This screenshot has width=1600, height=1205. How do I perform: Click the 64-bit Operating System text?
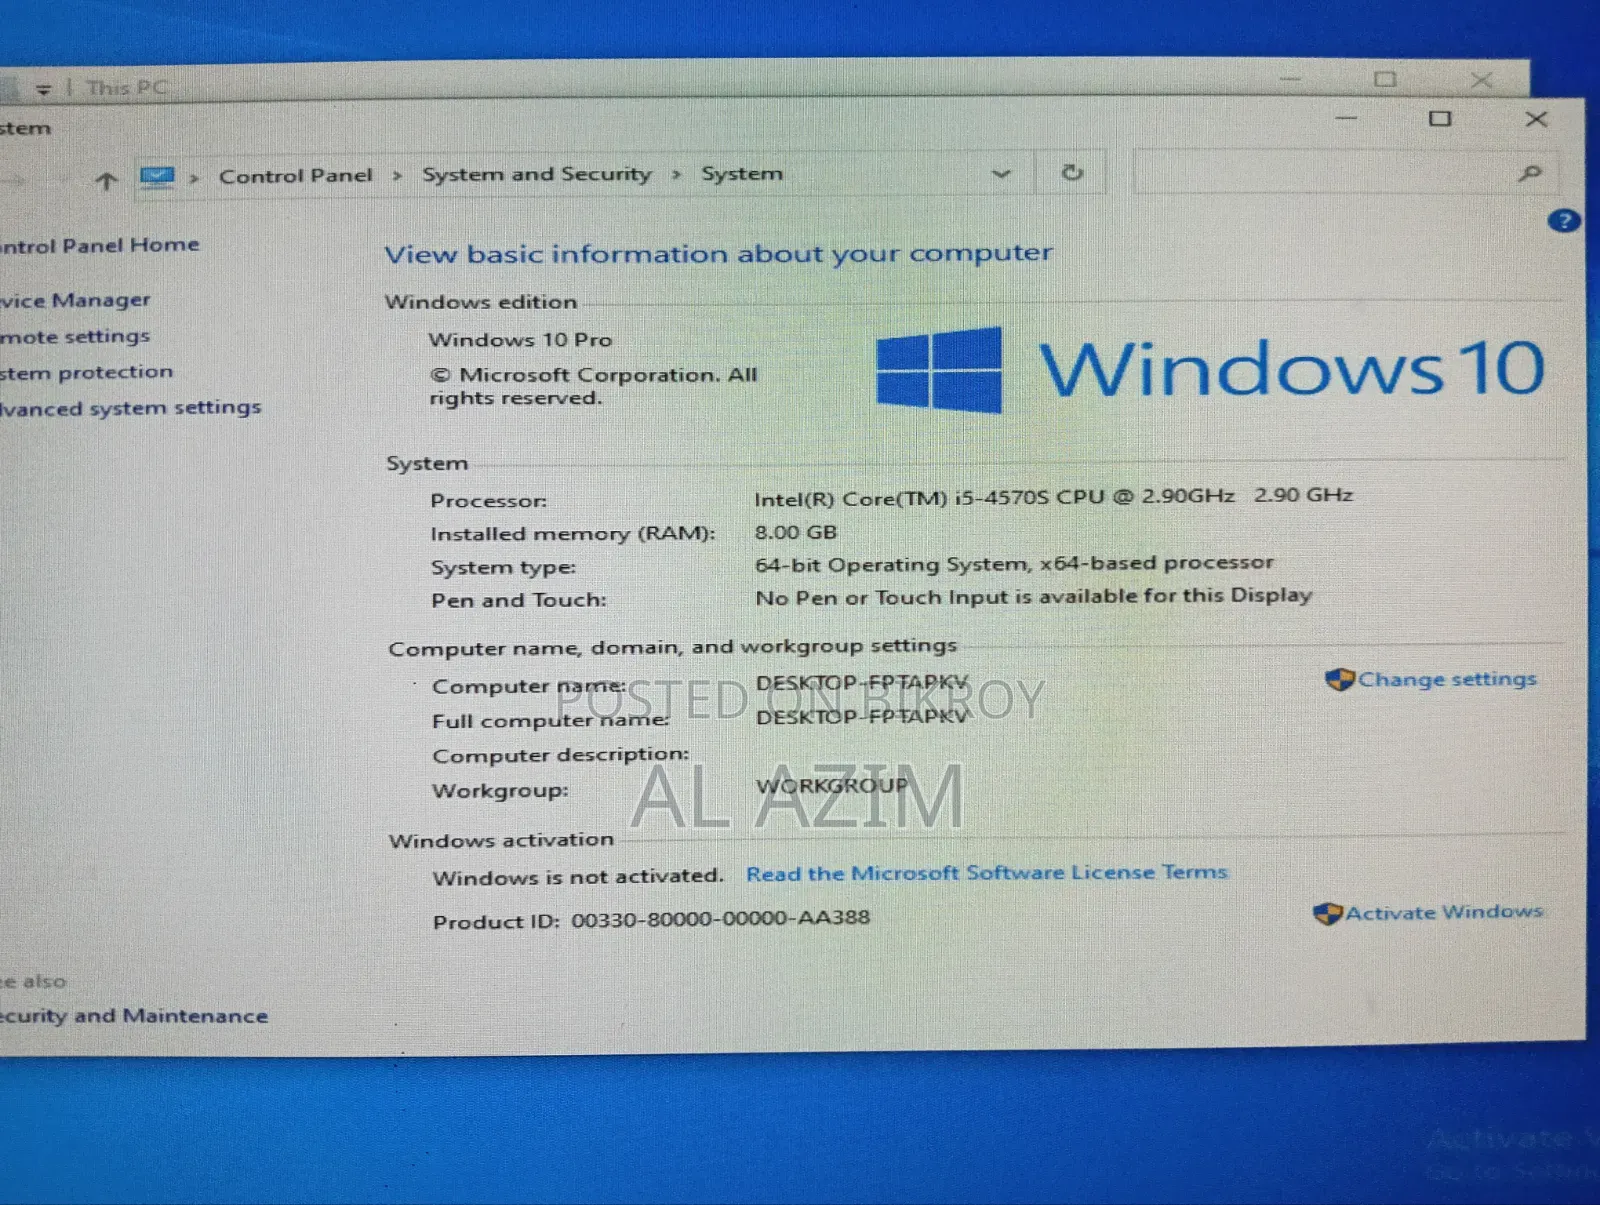[x=1014, y=564]
